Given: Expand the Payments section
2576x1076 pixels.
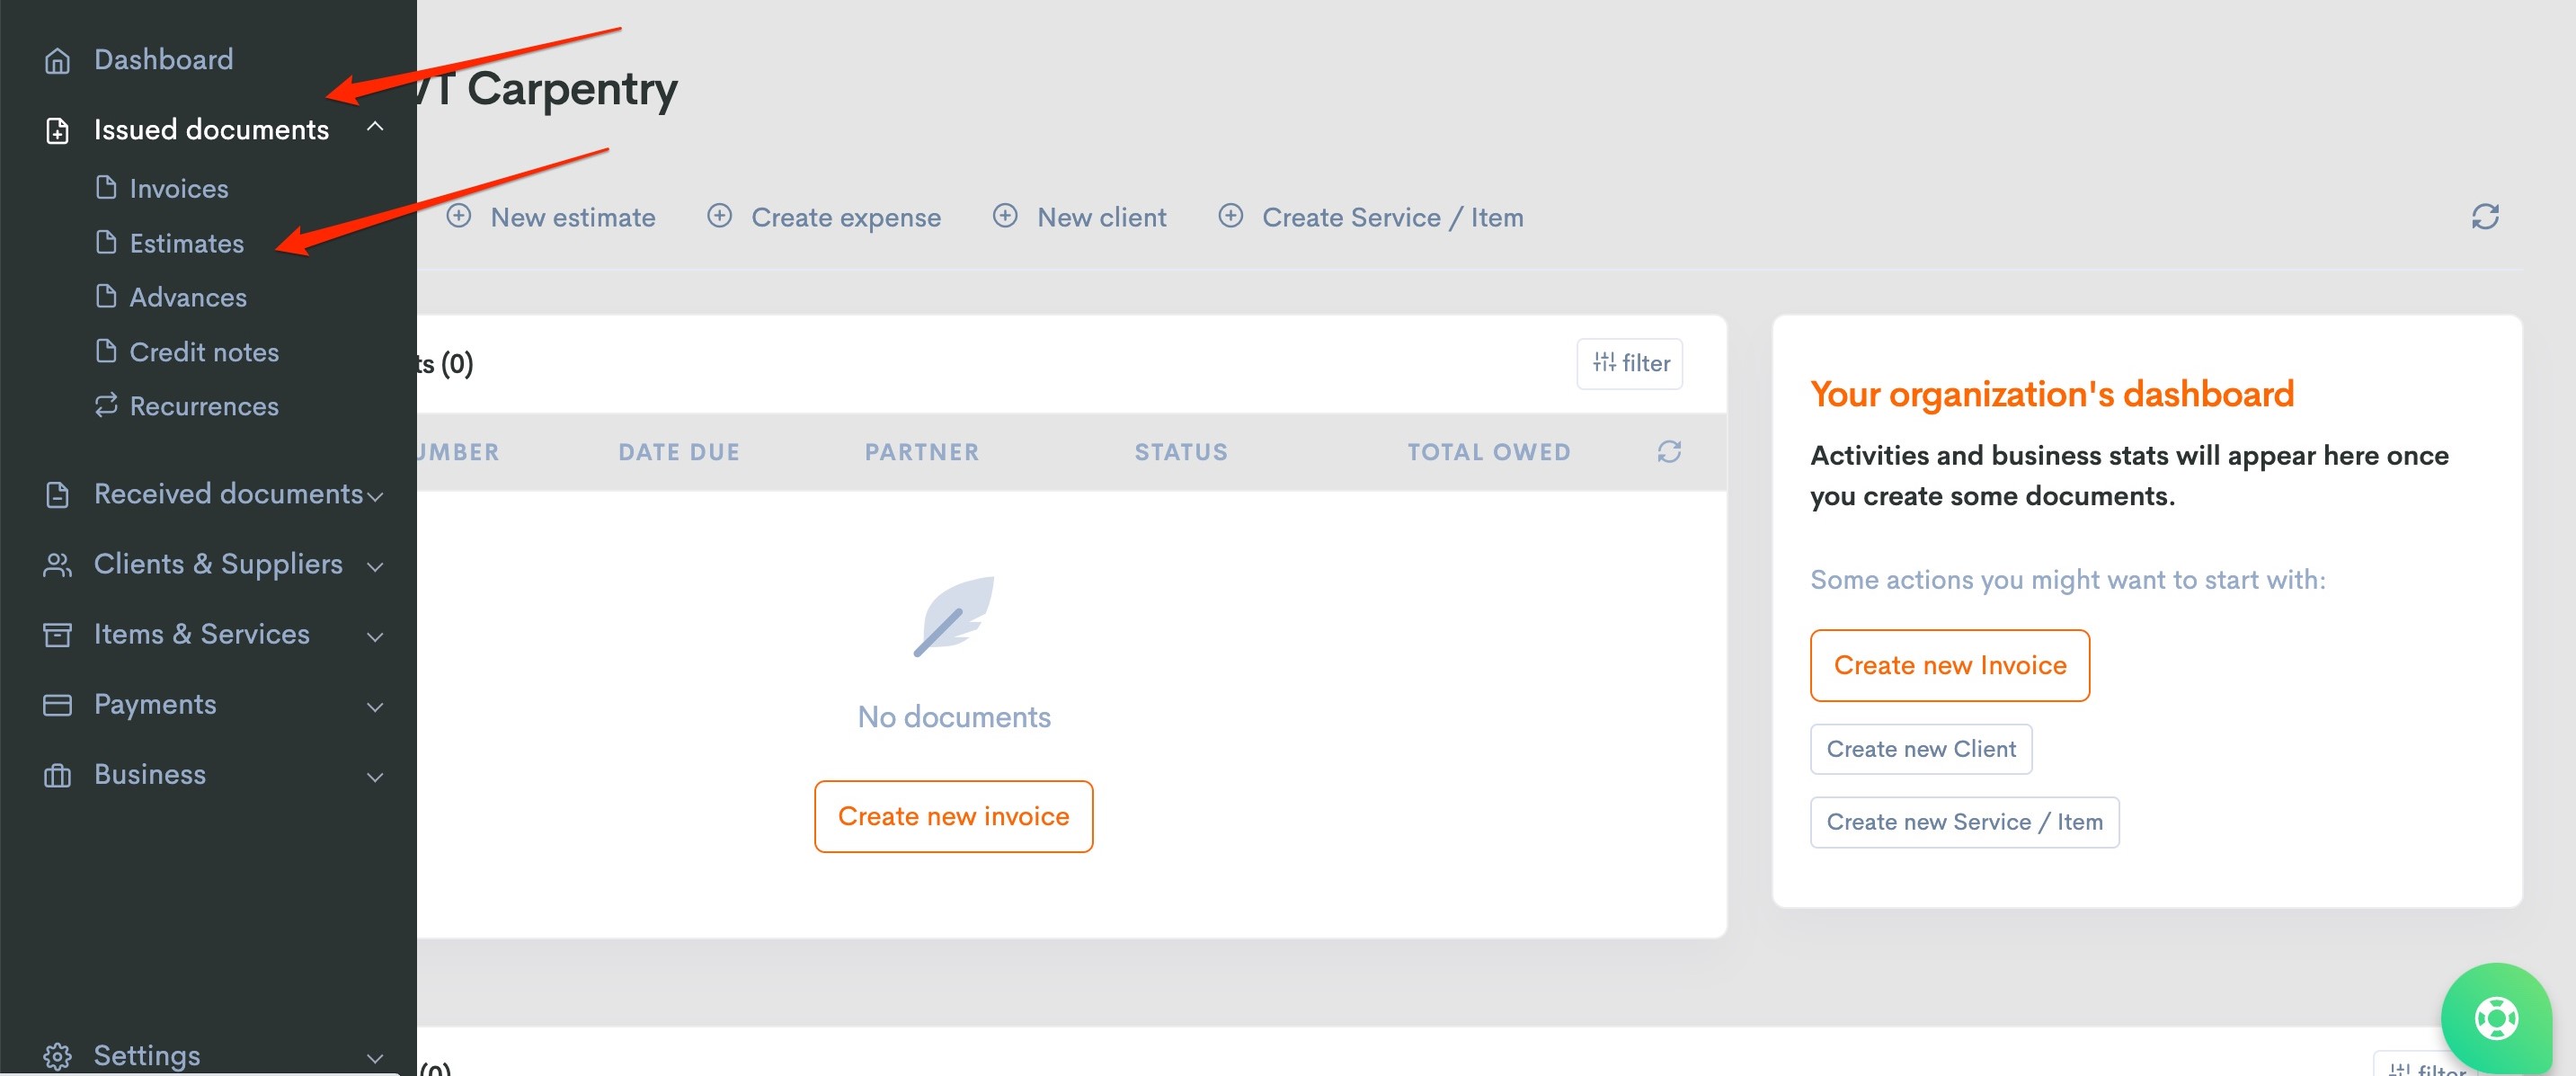Looking at the screenshot, I should pyautogui.click(x=375, y=707).
